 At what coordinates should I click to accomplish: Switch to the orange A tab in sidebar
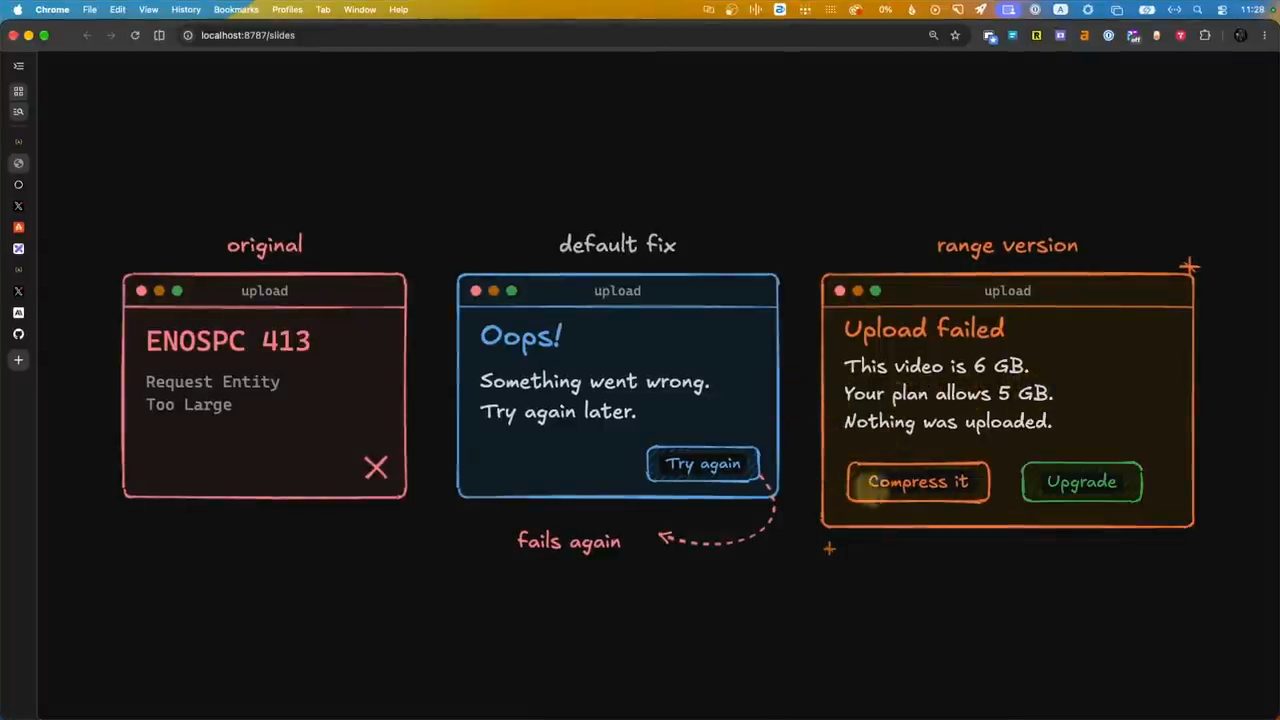(18, 227)
